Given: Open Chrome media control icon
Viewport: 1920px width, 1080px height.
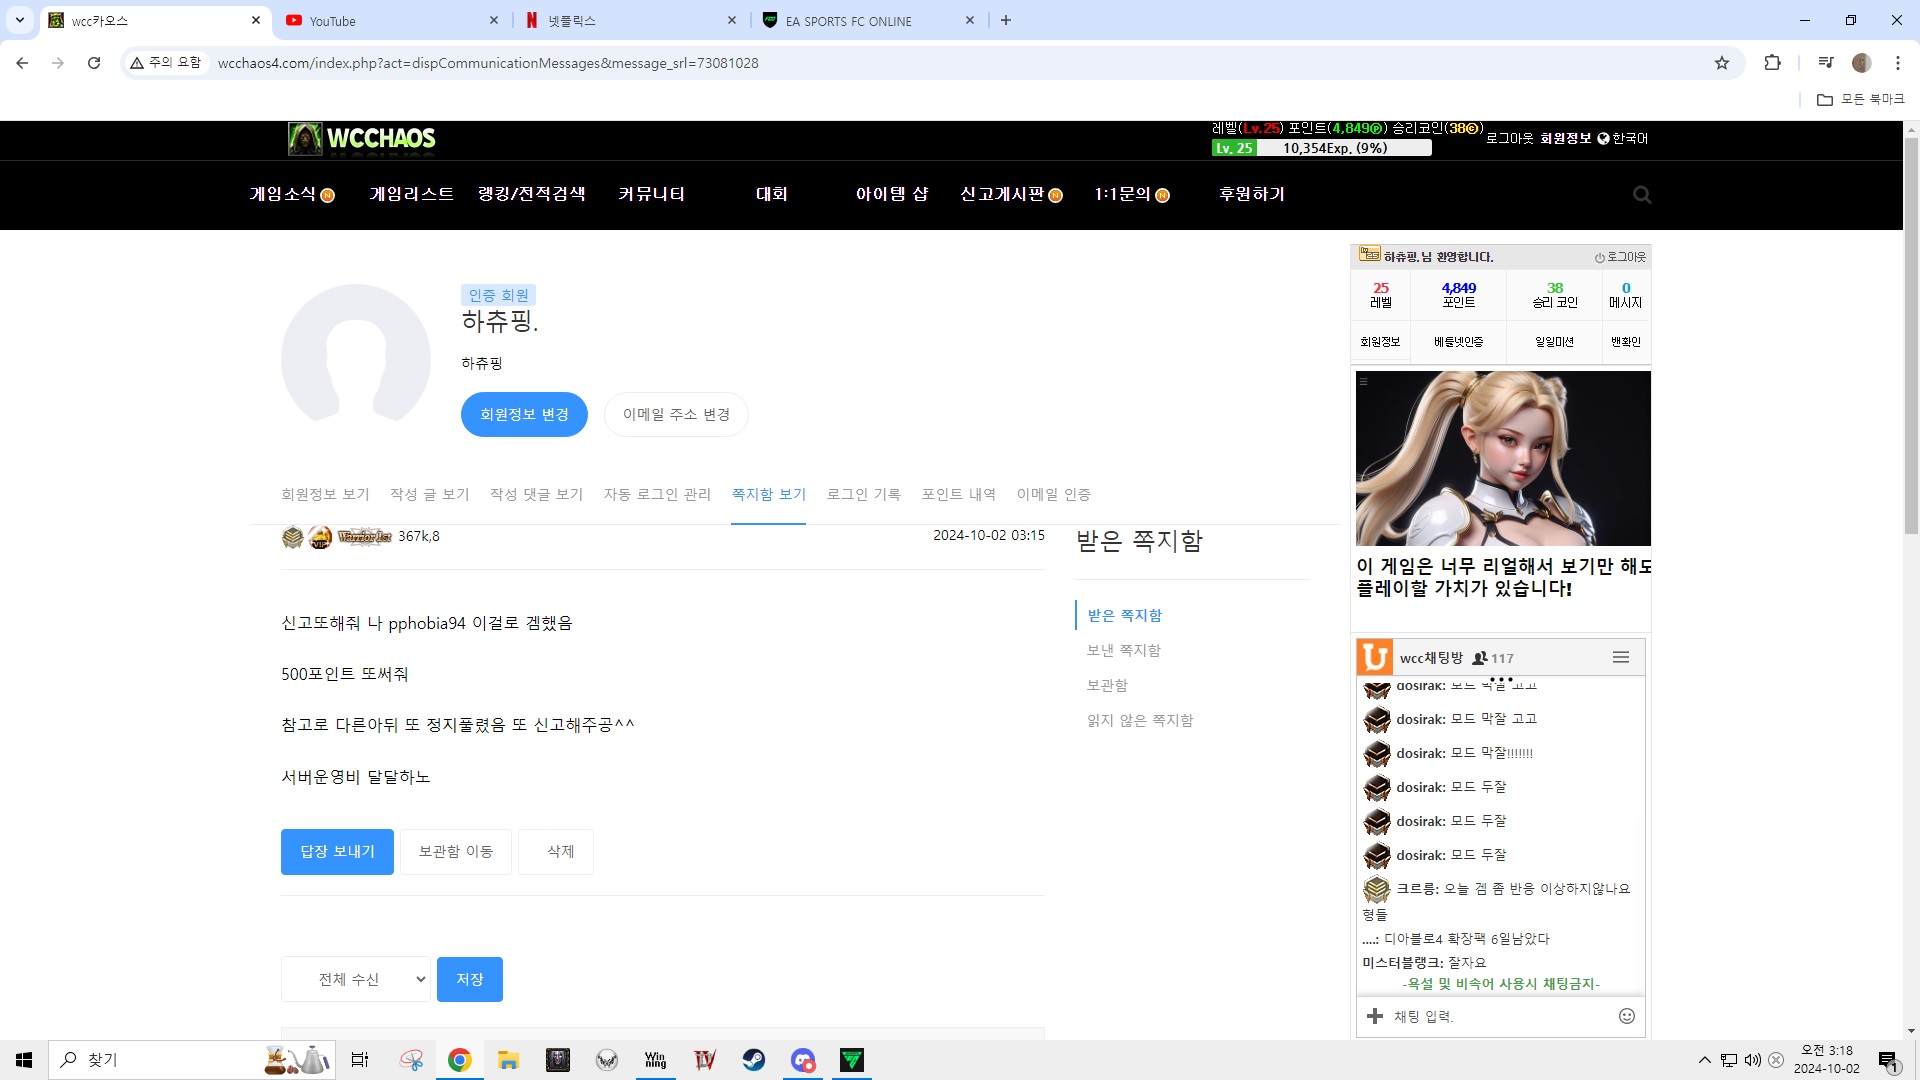Looking at the screenshot, I should (1826, 63).
